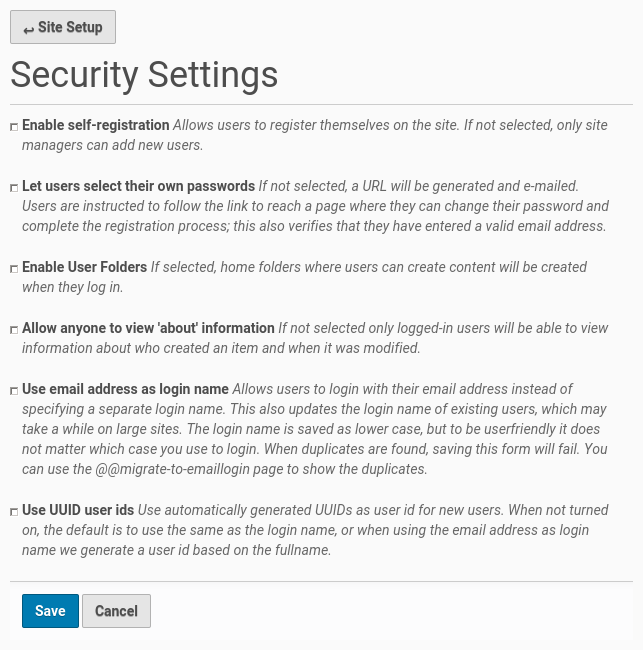Toggle the Enable User Folders checkbox
This screenshot has height=650, width=643.
(14, 268)
